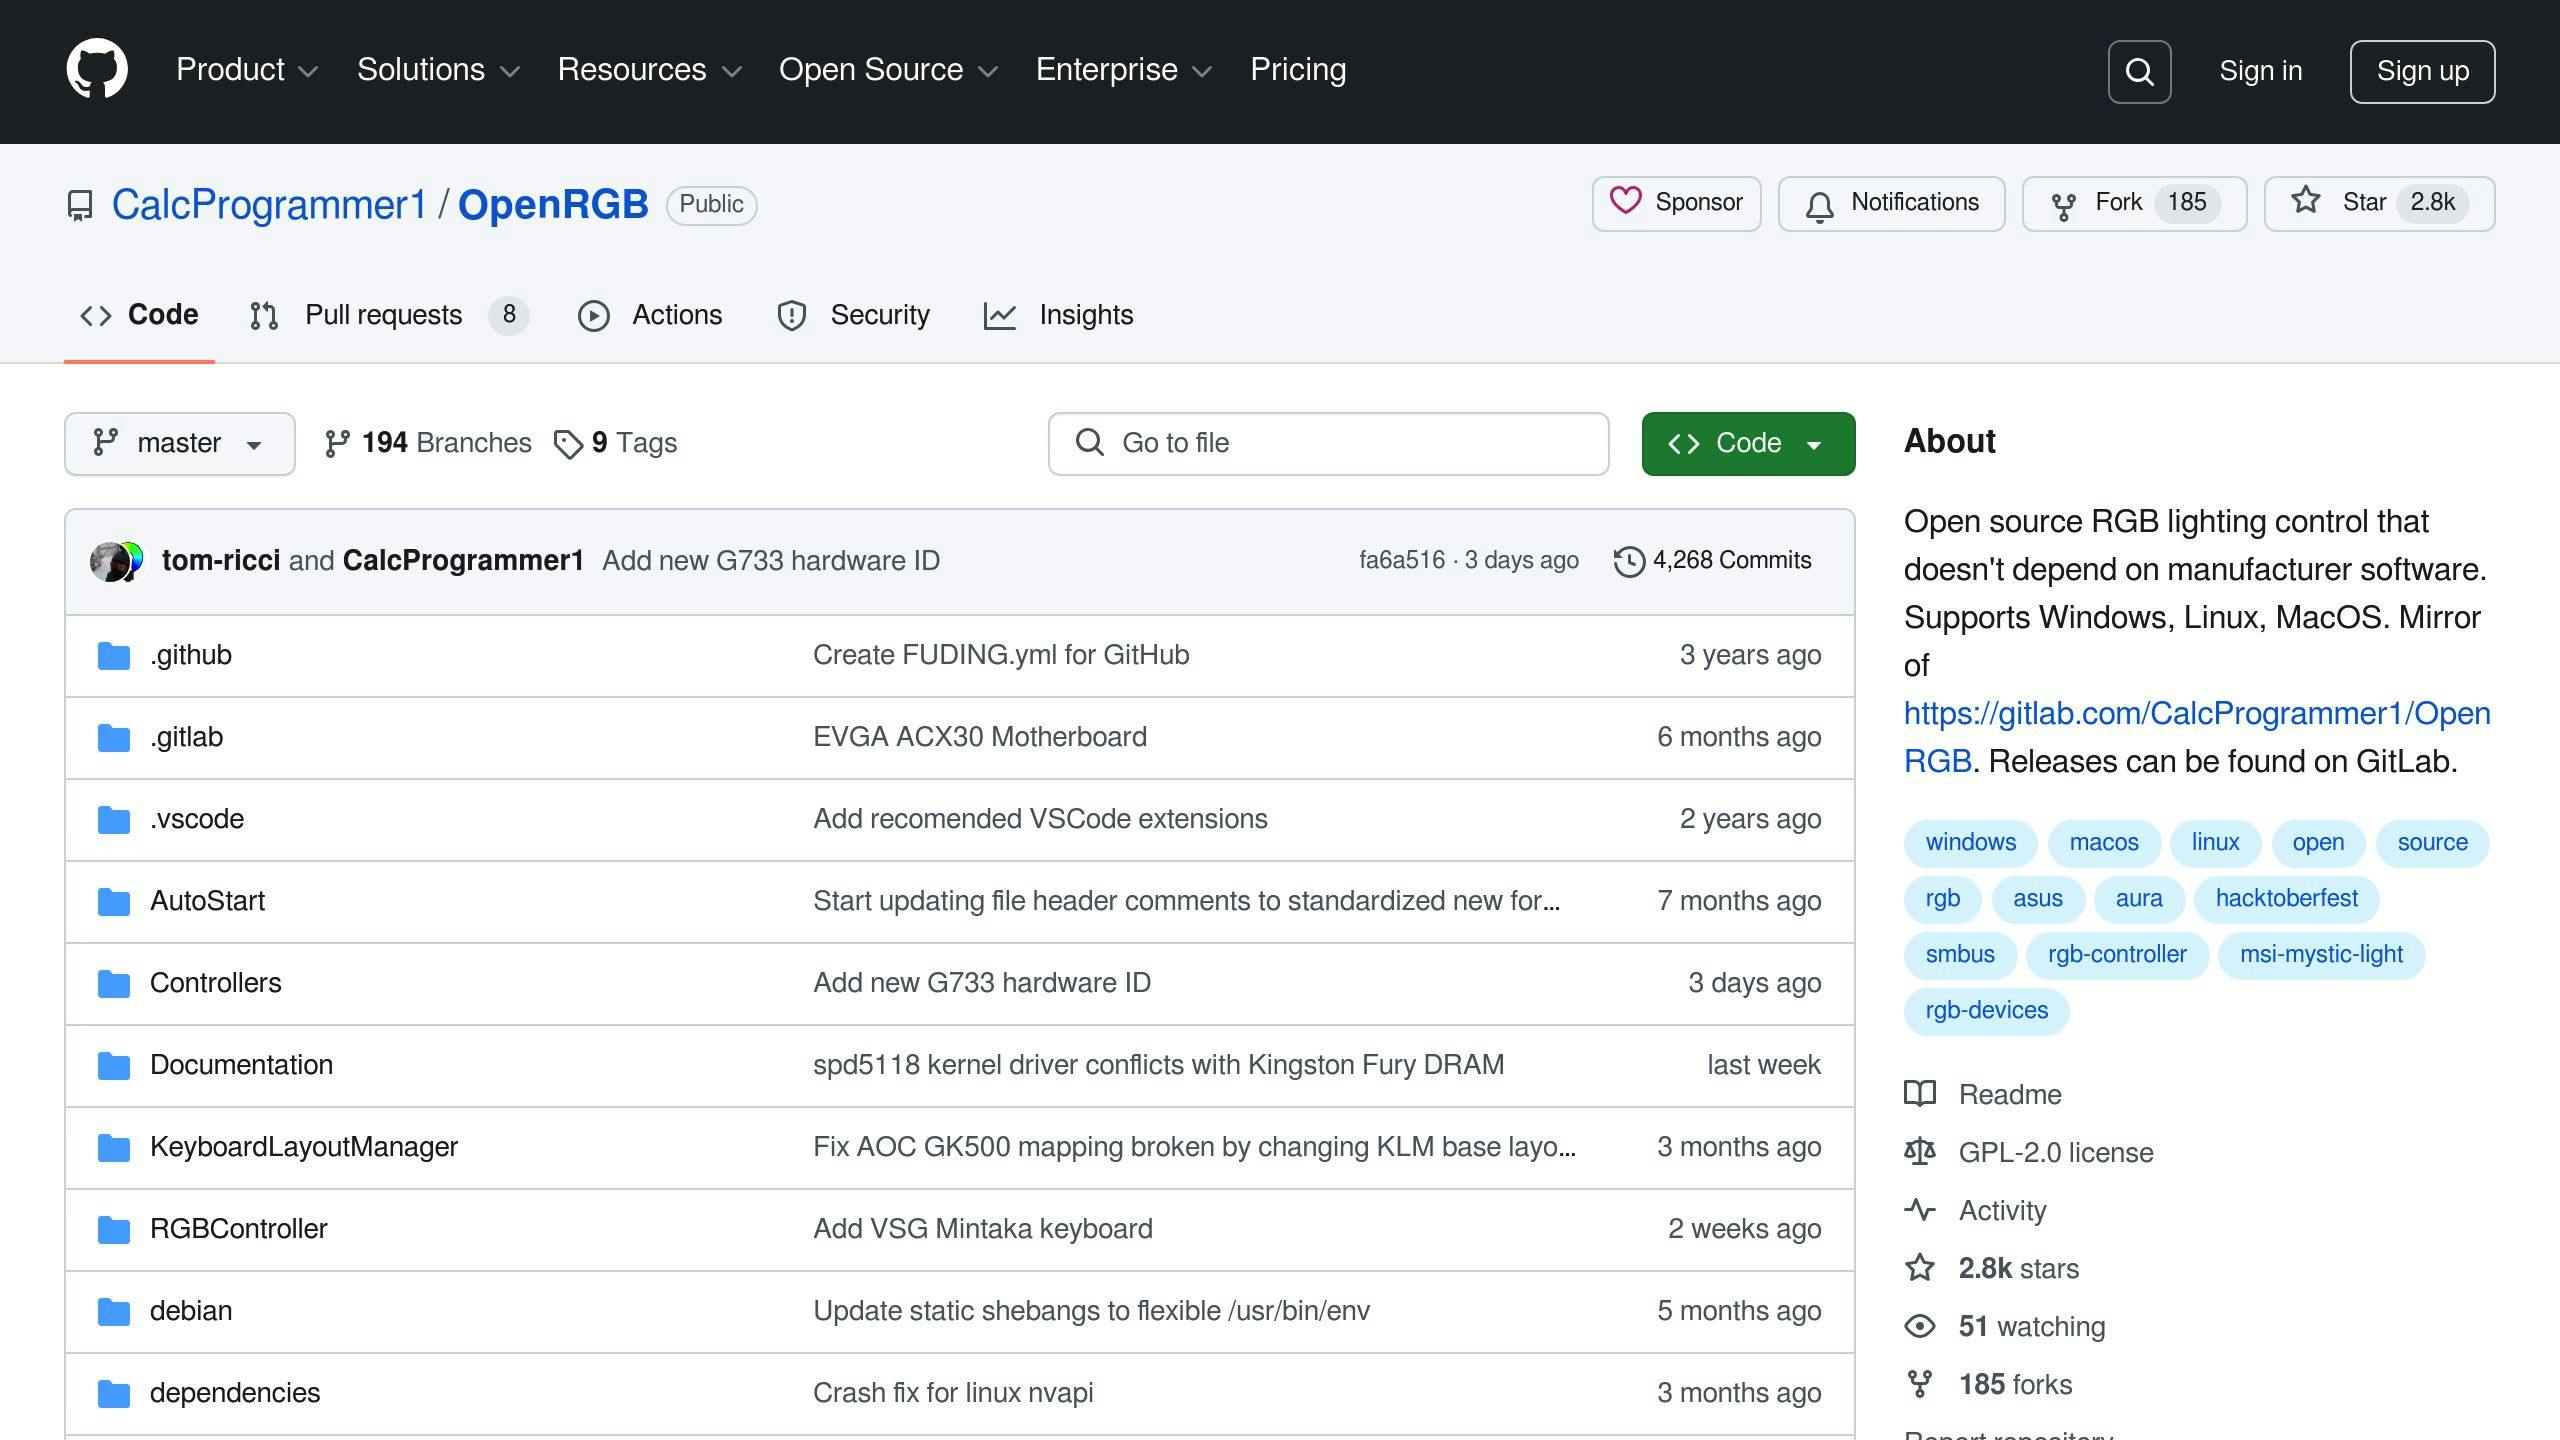Open the gitlab.com/CalcProgrammer1/OpenRGB link
This screenshot has width=2560, height=1440.
click(2197, 737)
